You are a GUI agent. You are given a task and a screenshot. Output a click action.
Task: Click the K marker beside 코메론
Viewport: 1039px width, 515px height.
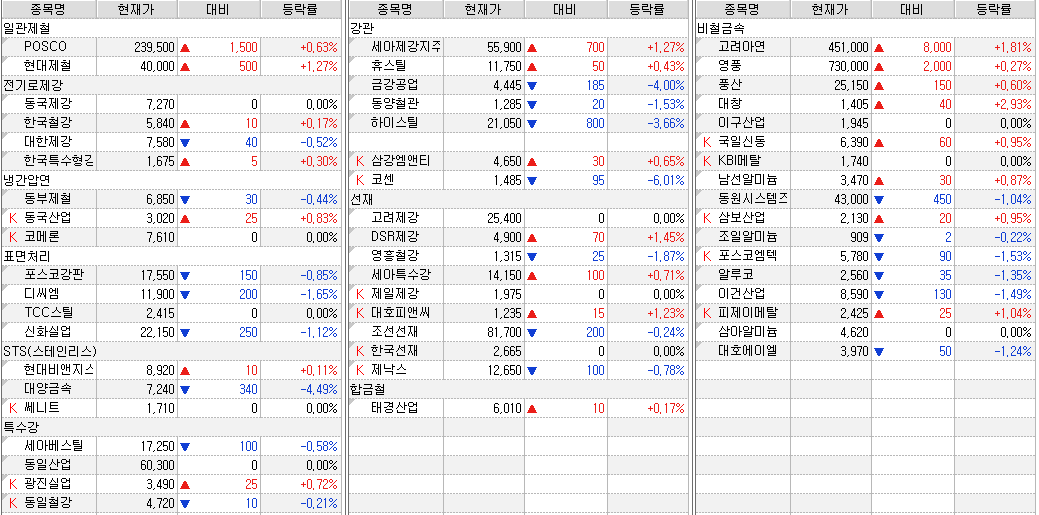[x=13, y=237]
